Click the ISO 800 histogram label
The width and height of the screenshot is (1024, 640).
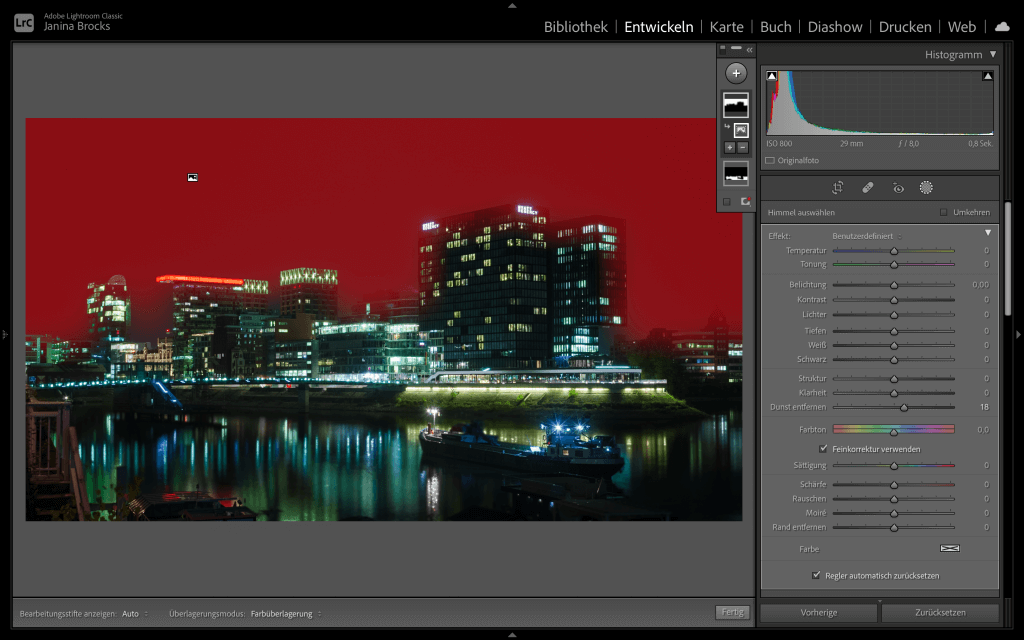pyautogui.click(x=779, y=144)
